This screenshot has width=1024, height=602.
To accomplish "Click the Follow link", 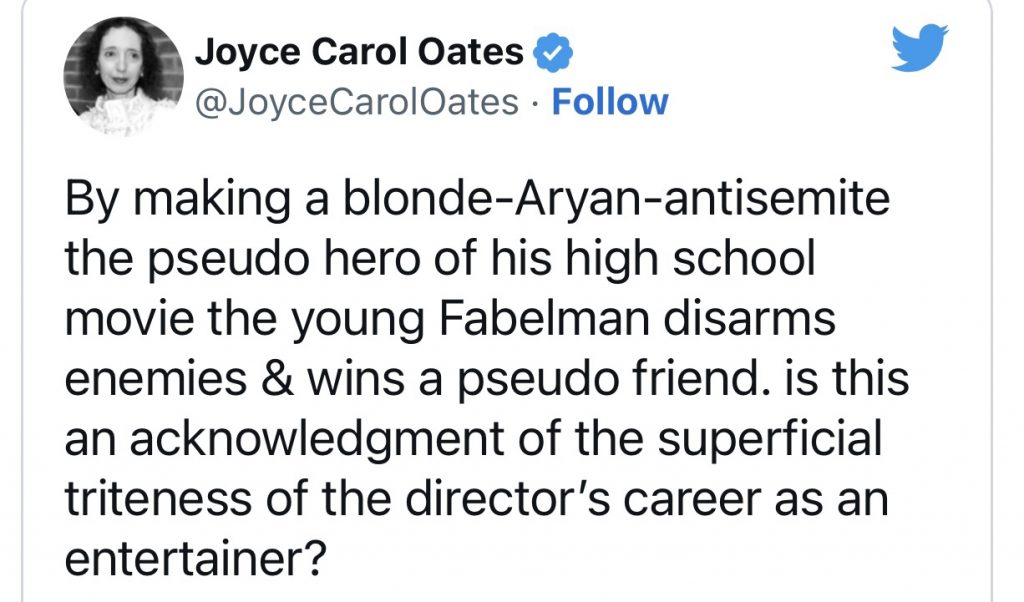I will click(x=609, y=102).
